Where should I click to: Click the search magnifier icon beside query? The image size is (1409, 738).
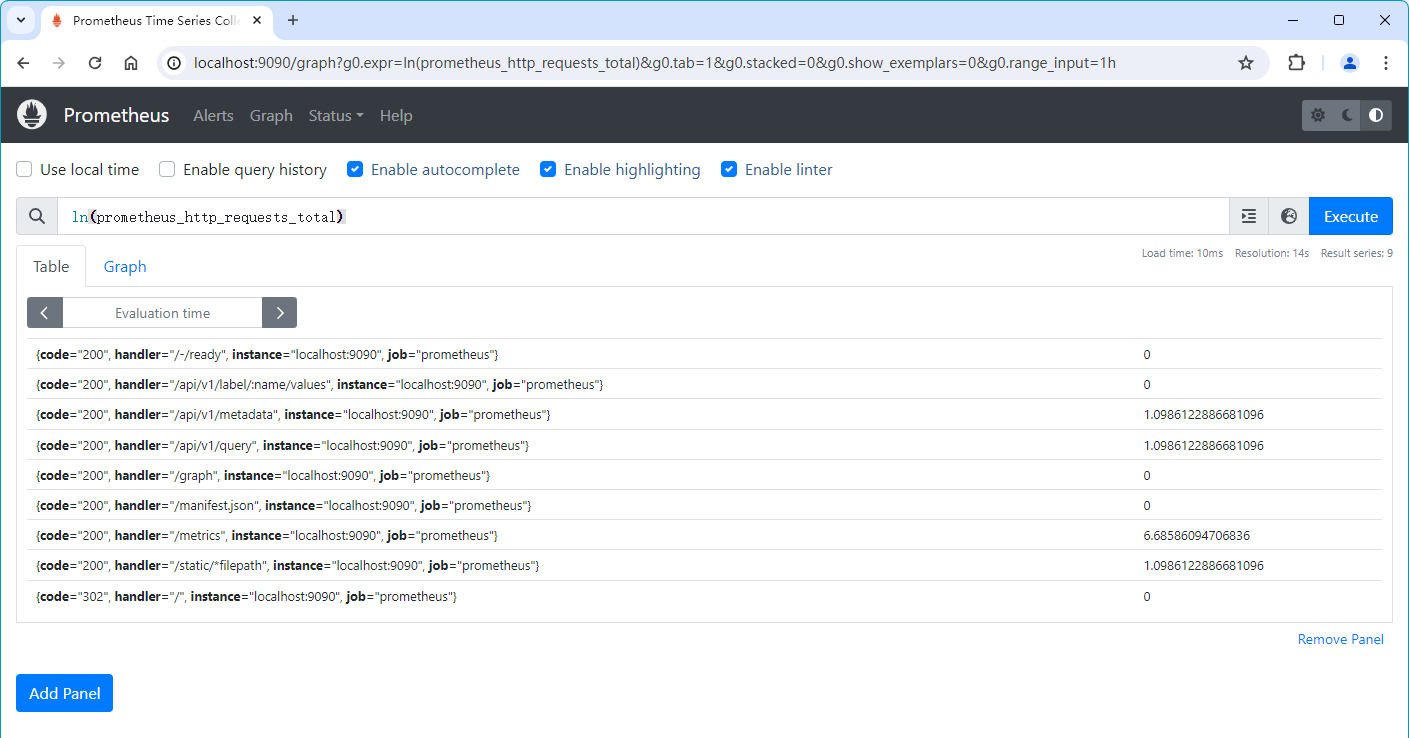pos(37,216)
